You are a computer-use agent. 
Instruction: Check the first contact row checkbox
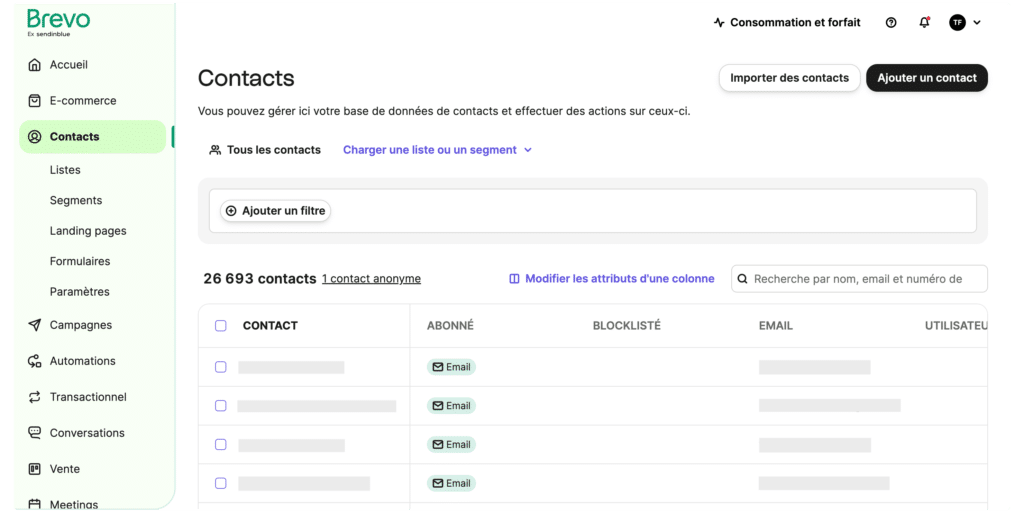point(221,367)
